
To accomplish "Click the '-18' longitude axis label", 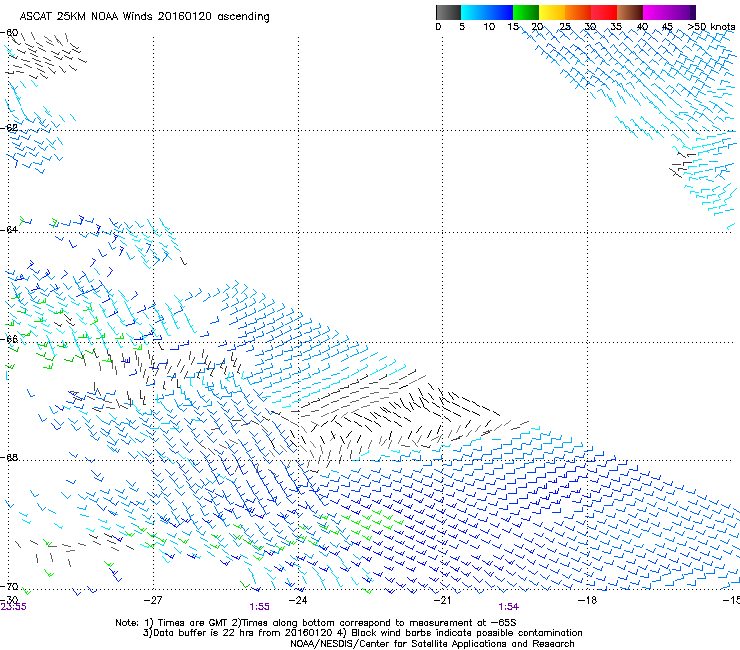I will 587,600.
